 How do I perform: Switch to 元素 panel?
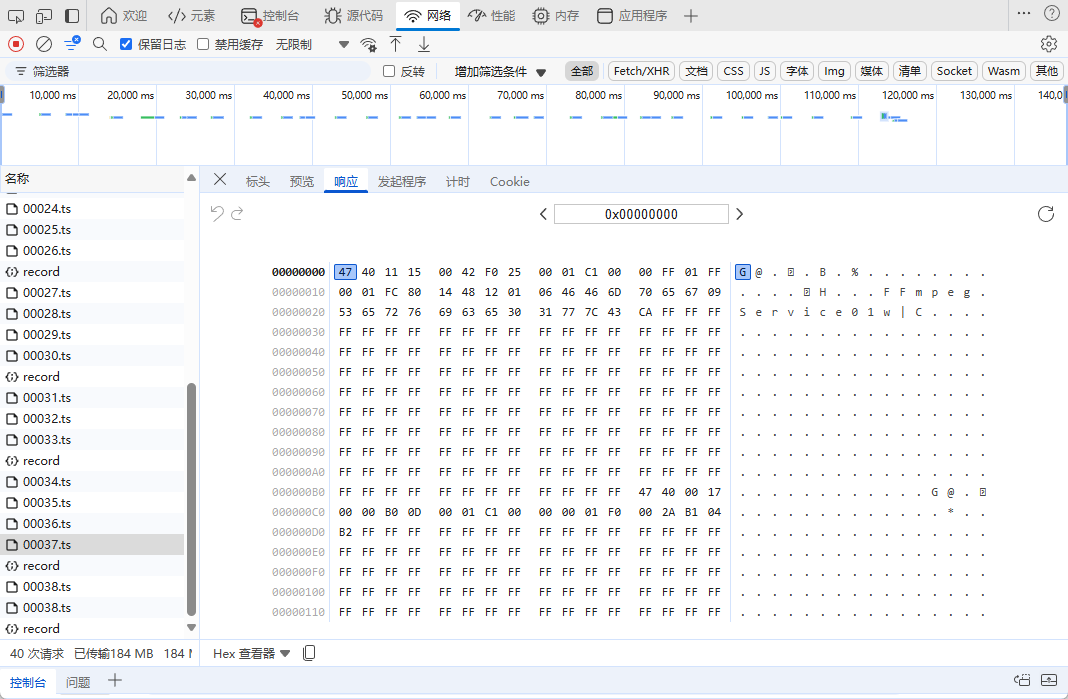coord(191,16)
